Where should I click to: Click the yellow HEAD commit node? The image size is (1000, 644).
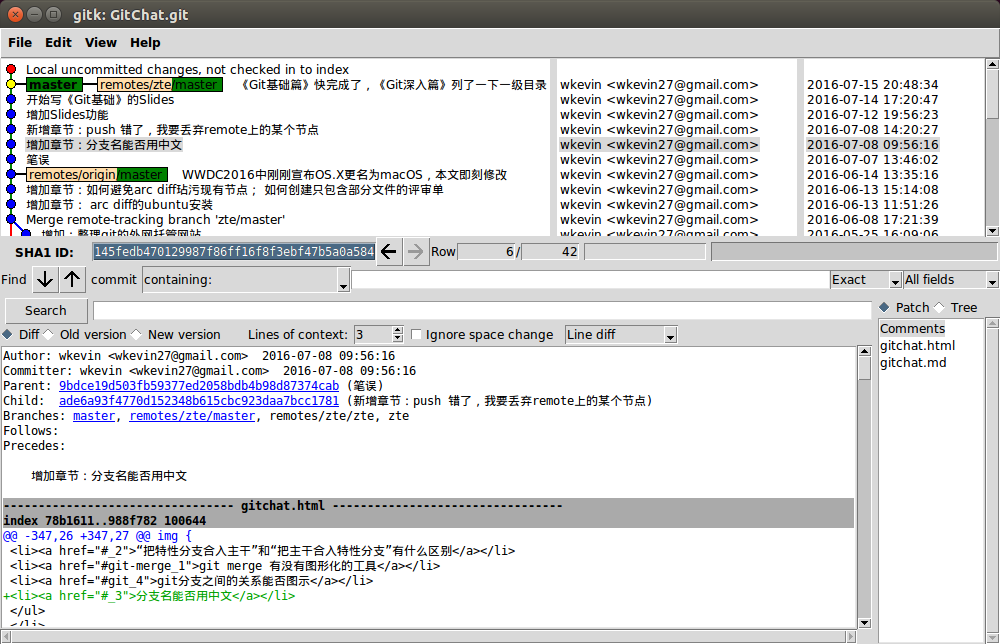pyautogui.click(x=11, y=85)
